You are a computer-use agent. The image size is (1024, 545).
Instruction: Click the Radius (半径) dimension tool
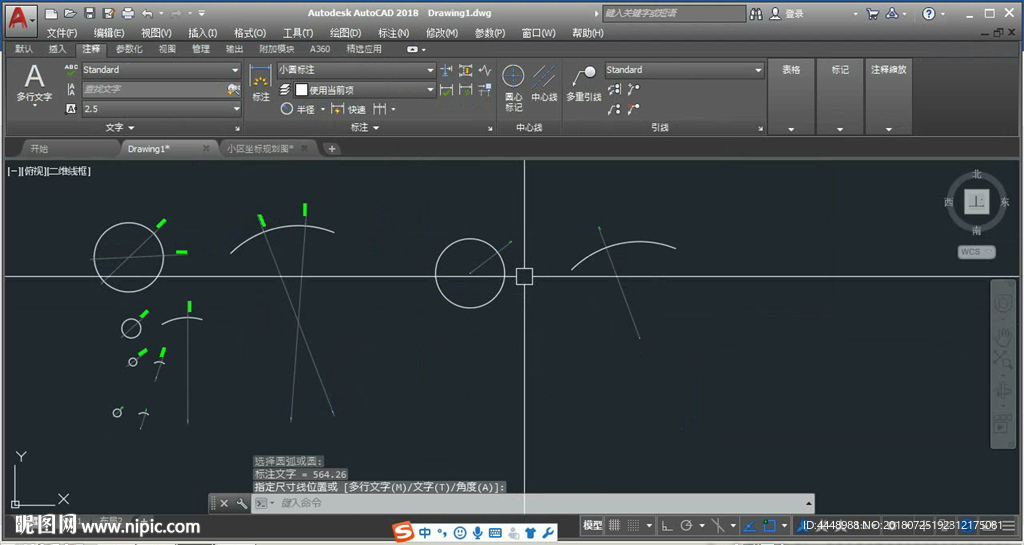tap(298, 109)
